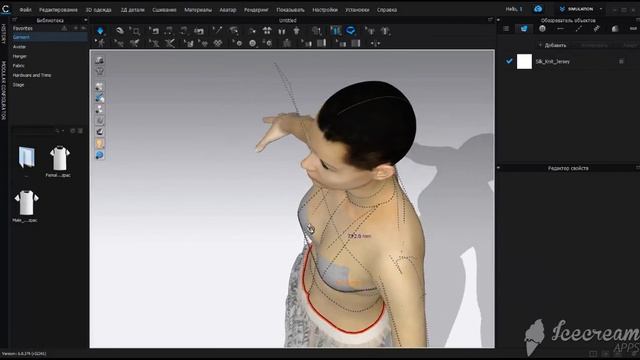Viewport: 640px width, 360px height.
Task: Click the Добавить button
Action: (553, 45)
